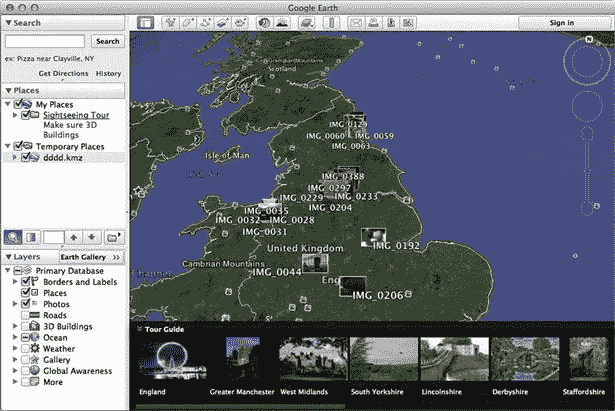Uncheck the My Places checkbox
Image resolution: width=615 pixels, height=411 pixels.
coord(18,104)
